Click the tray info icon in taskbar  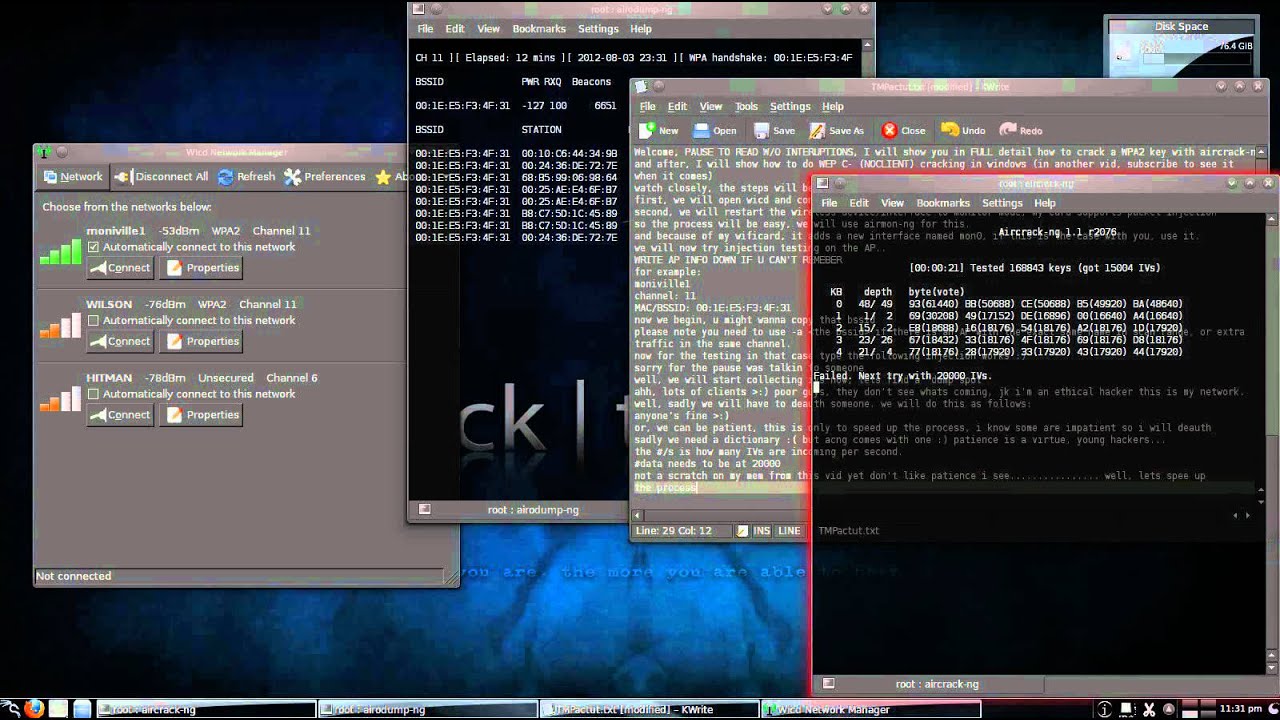tap(1105, 709)
